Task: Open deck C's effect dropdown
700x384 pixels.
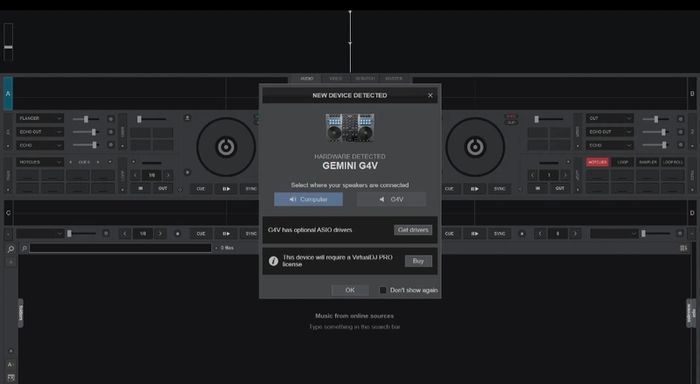Action: [40, 234]
